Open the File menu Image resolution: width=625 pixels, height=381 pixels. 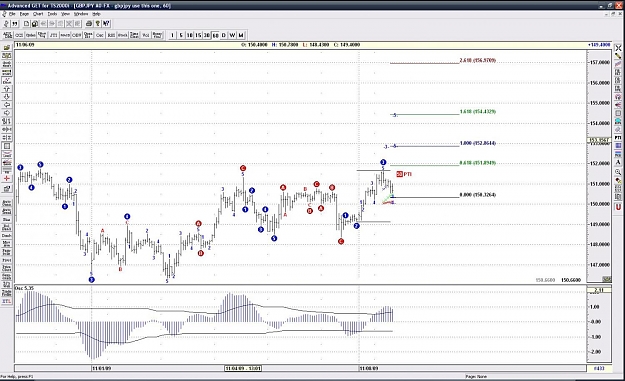pos(12,14)
